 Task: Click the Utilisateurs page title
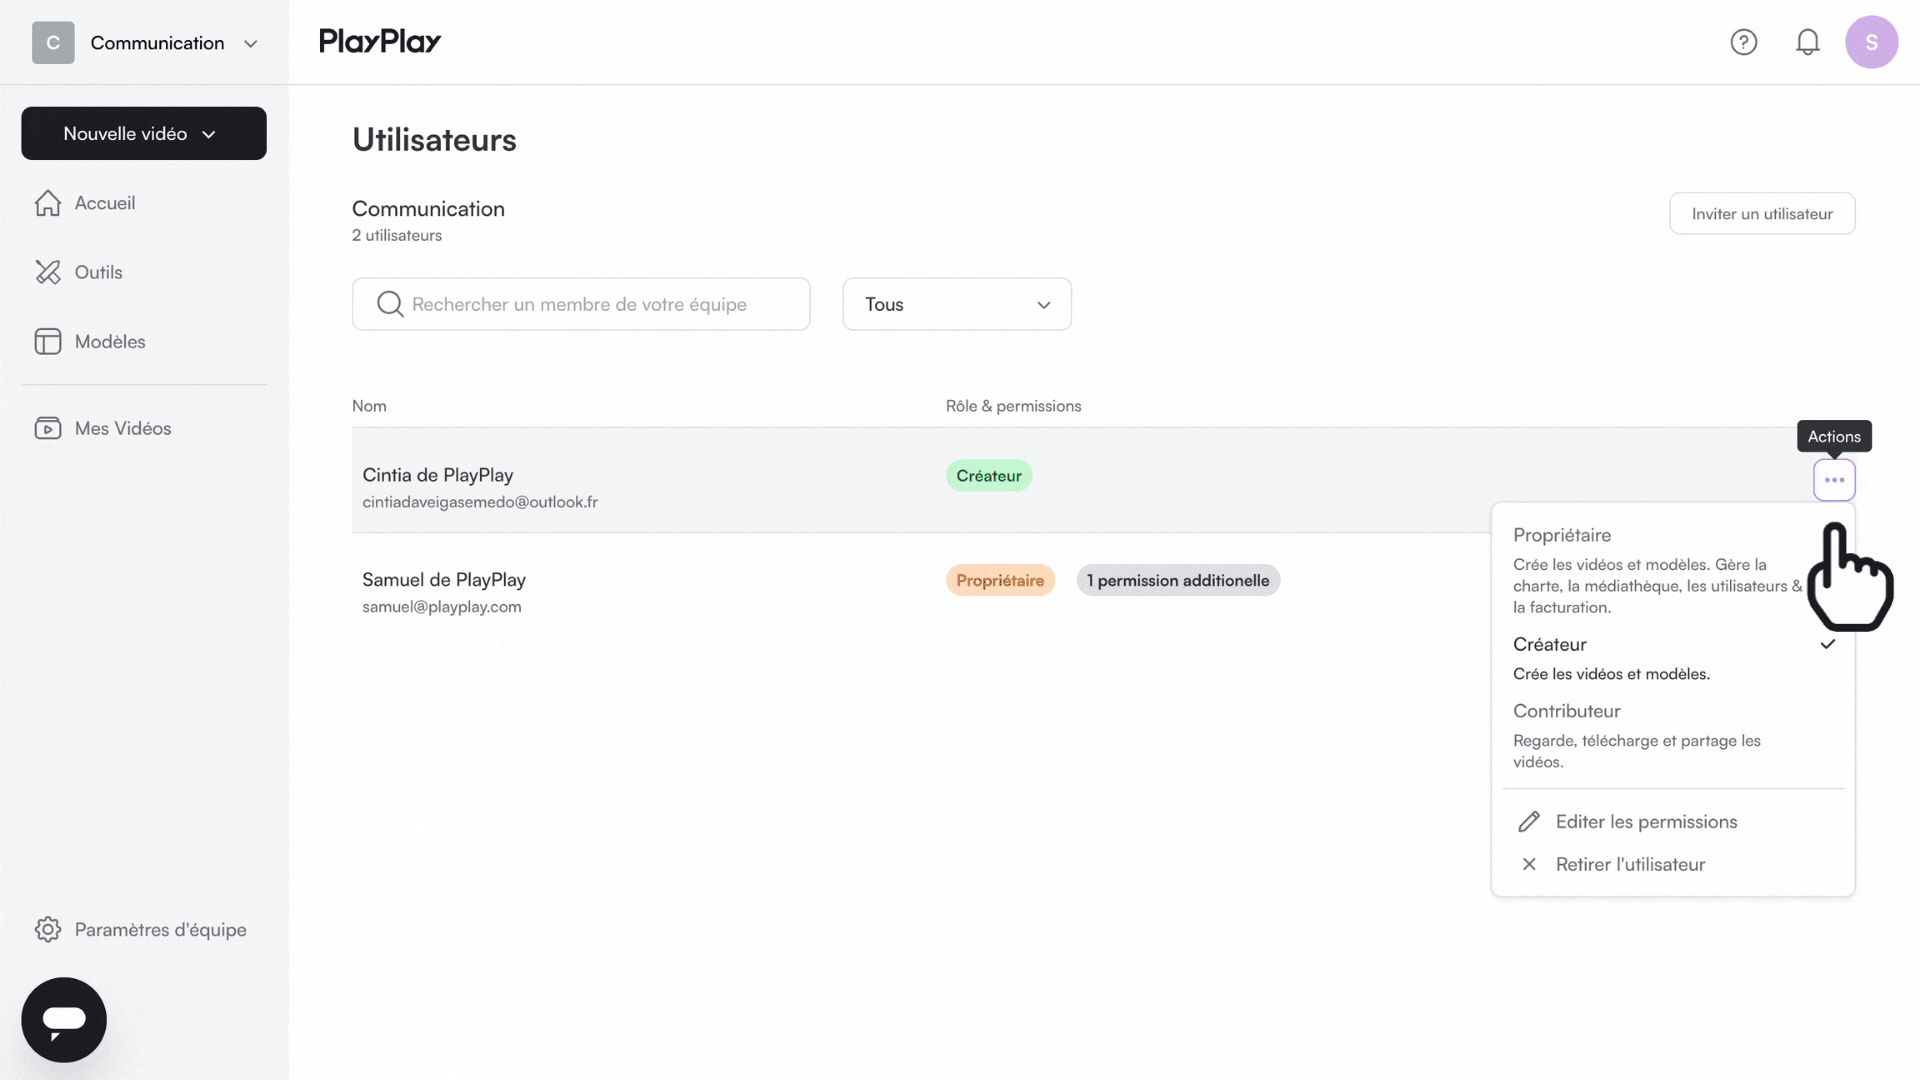coord(434,140)
